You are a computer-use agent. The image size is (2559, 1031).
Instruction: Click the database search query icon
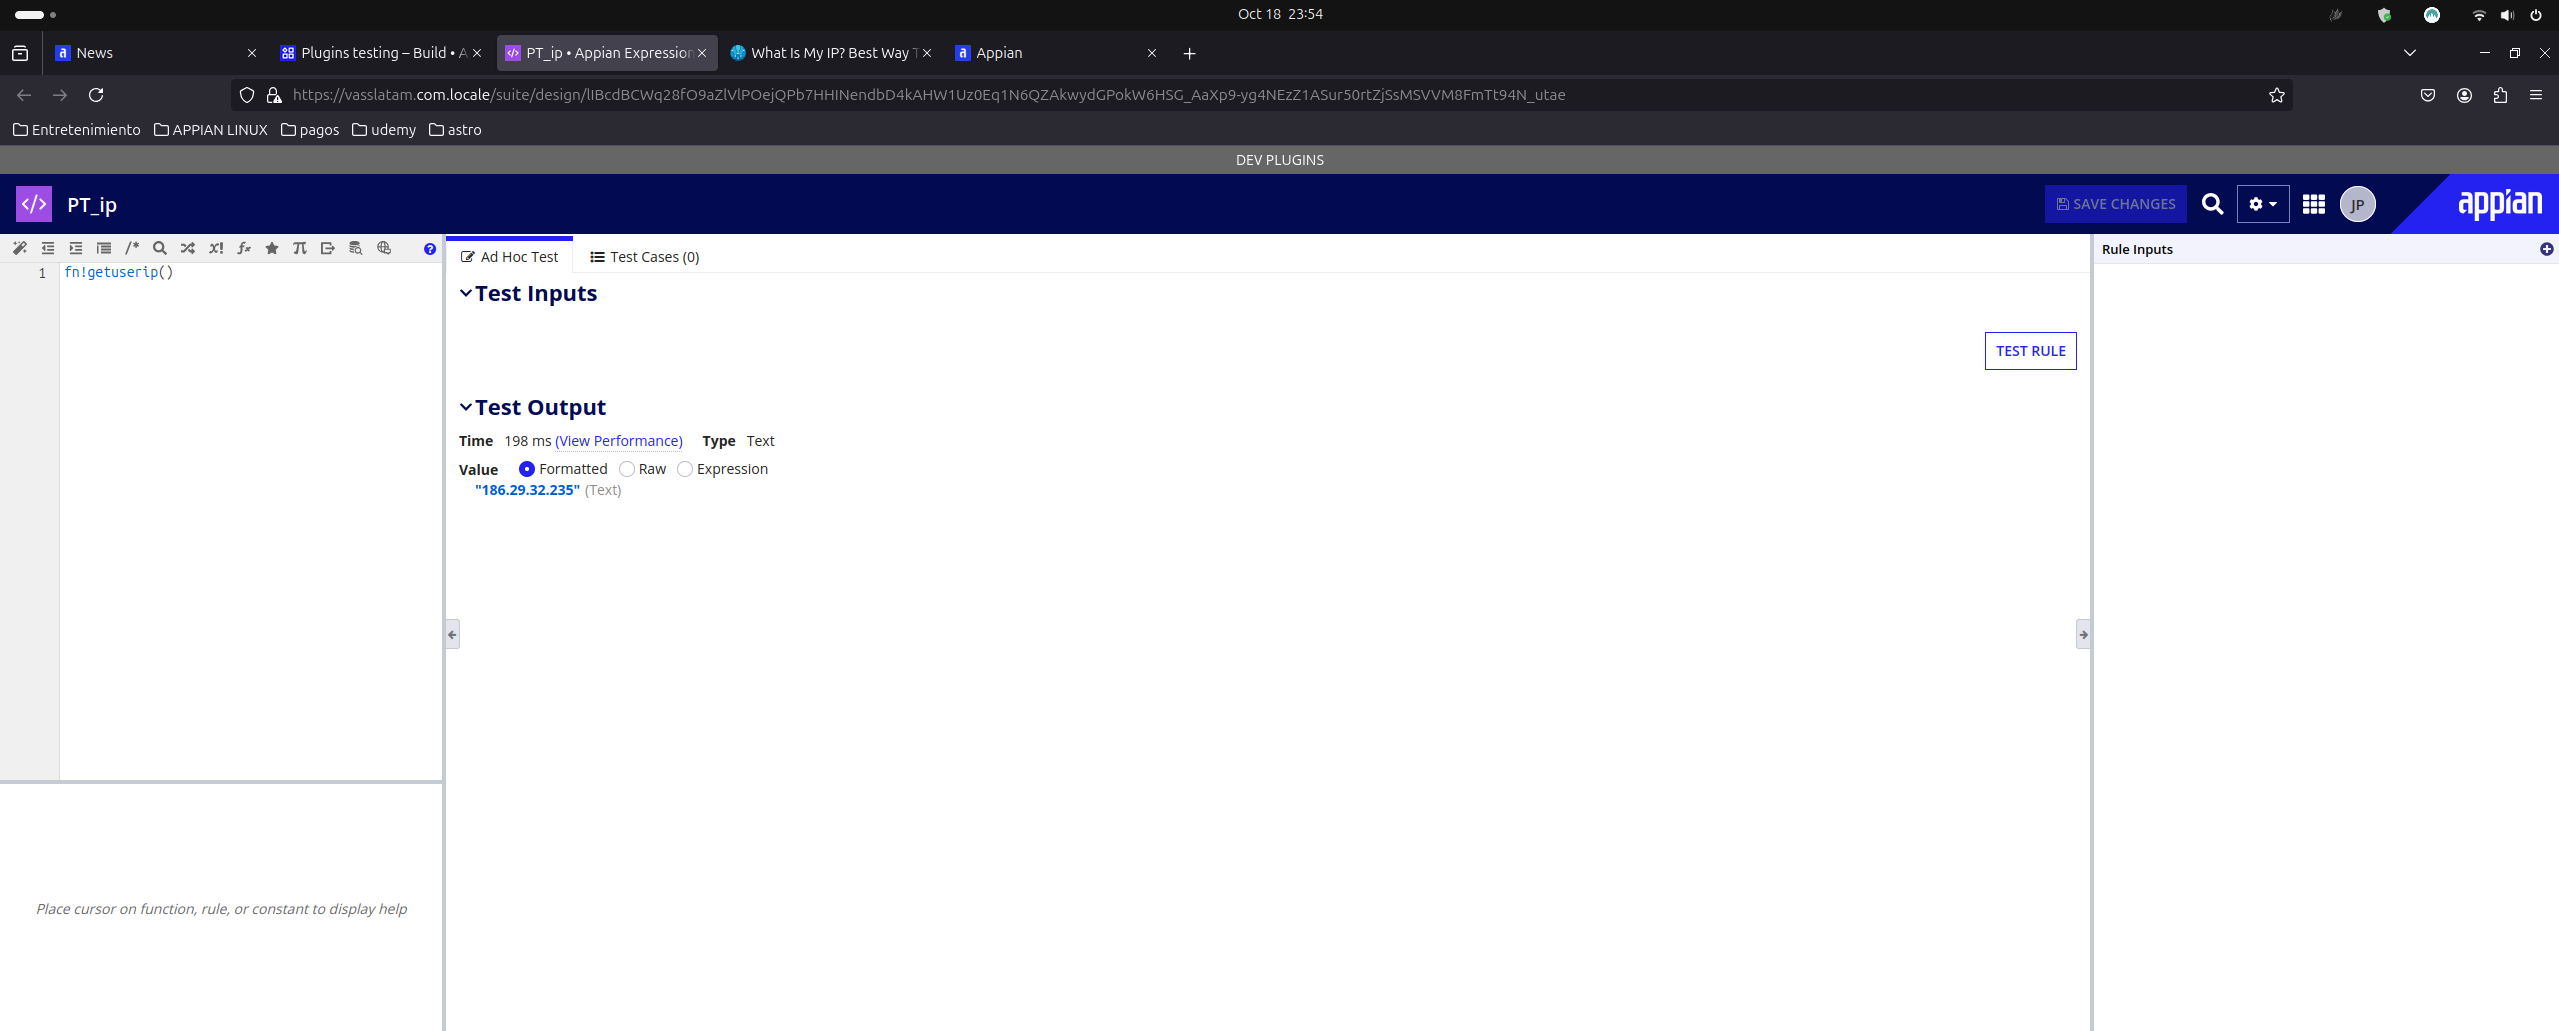pos(356,248)
